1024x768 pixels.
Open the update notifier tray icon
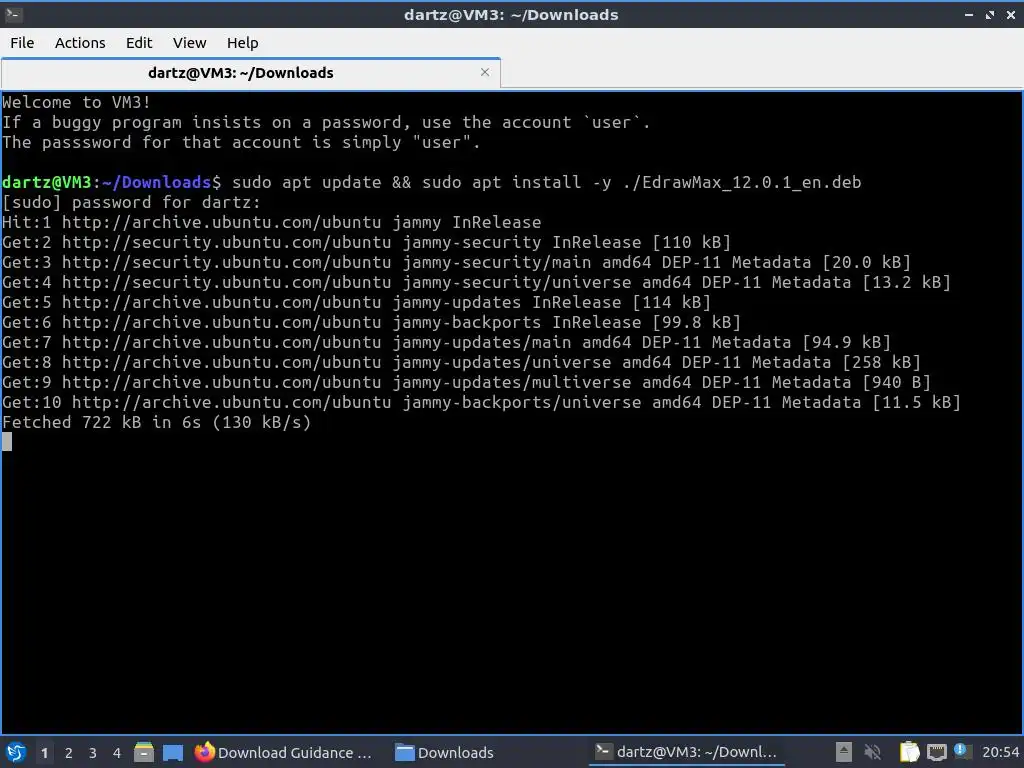pos(961,751)
